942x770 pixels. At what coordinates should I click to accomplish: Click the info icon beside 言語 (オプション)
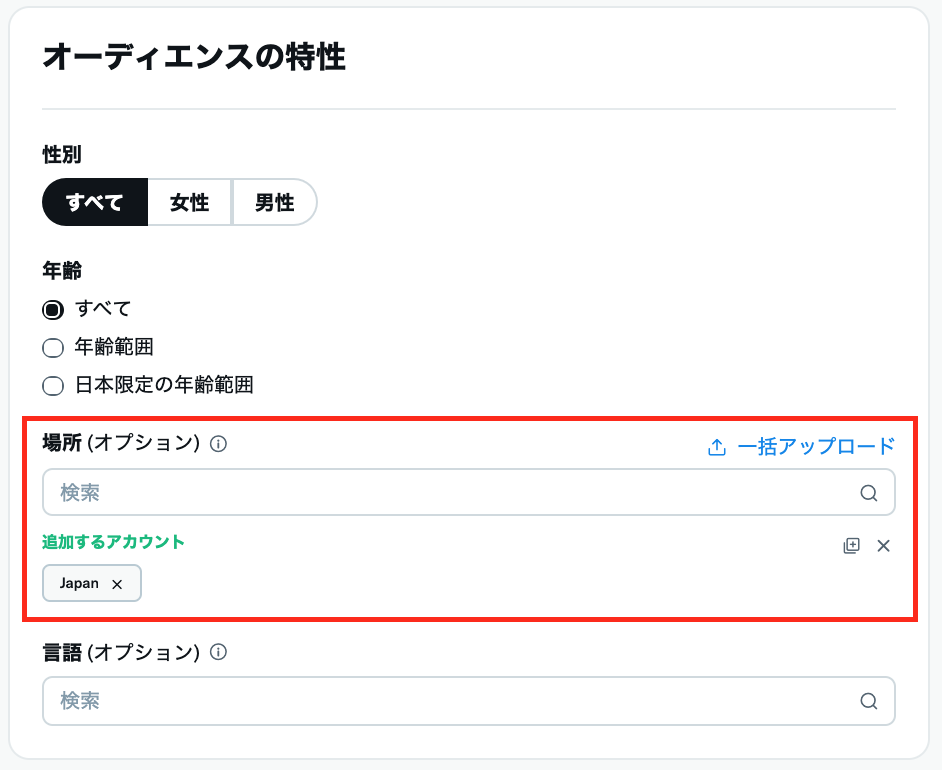coord(219,652)
